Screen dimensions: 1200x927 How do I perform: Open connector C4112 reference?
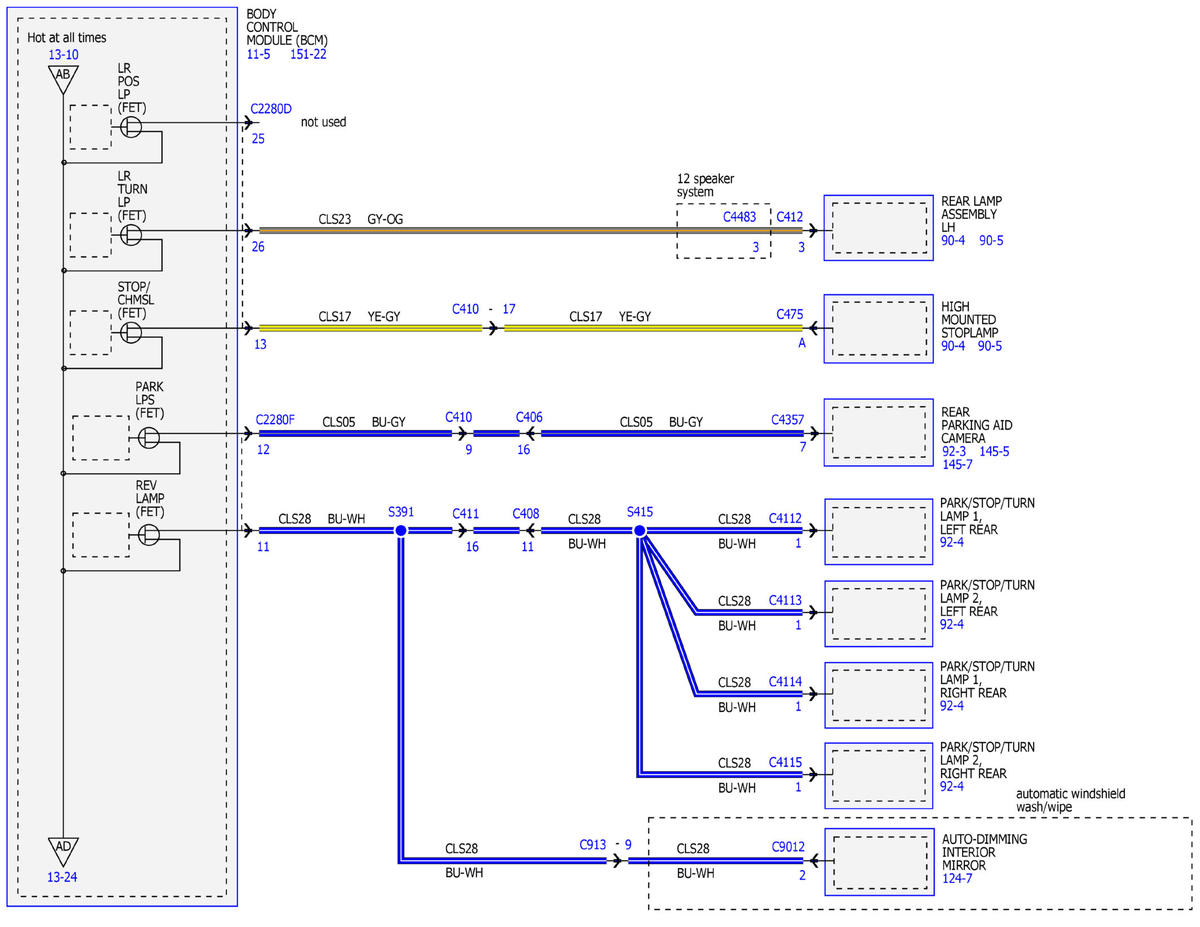click(x=785, y=518)
